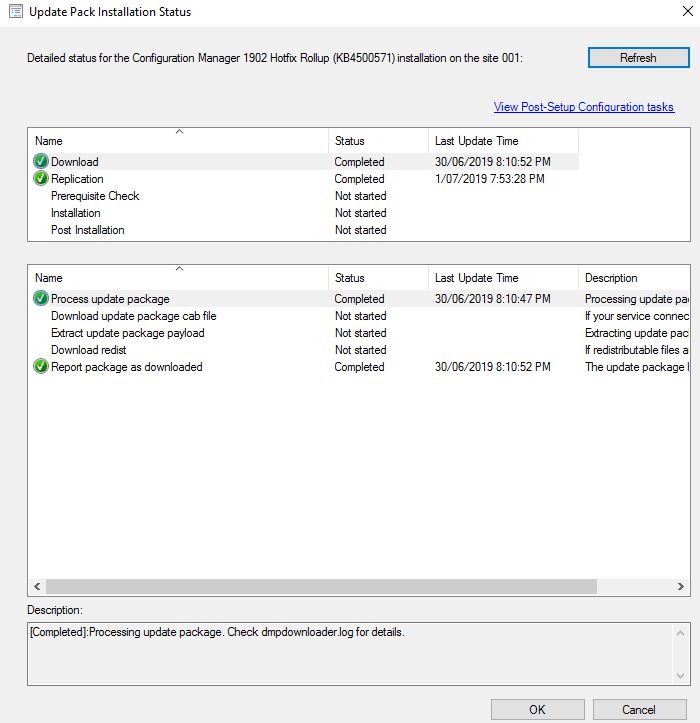This screenshot has height=723, width=700.
Task: Click 'The update package' description cell
Action: [637, 367]
